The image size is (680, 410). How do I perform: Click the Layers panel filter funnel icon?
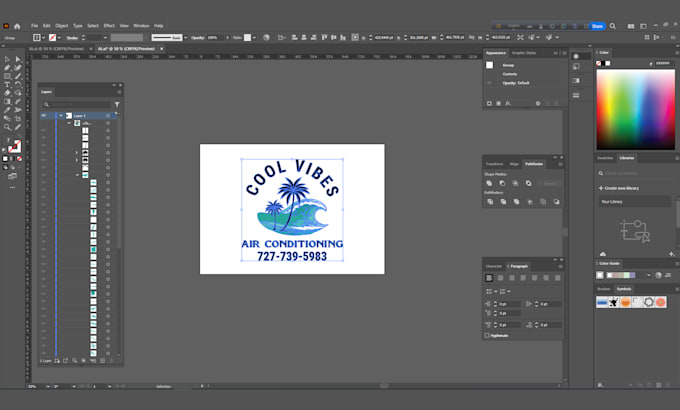[x=117, y=105]
